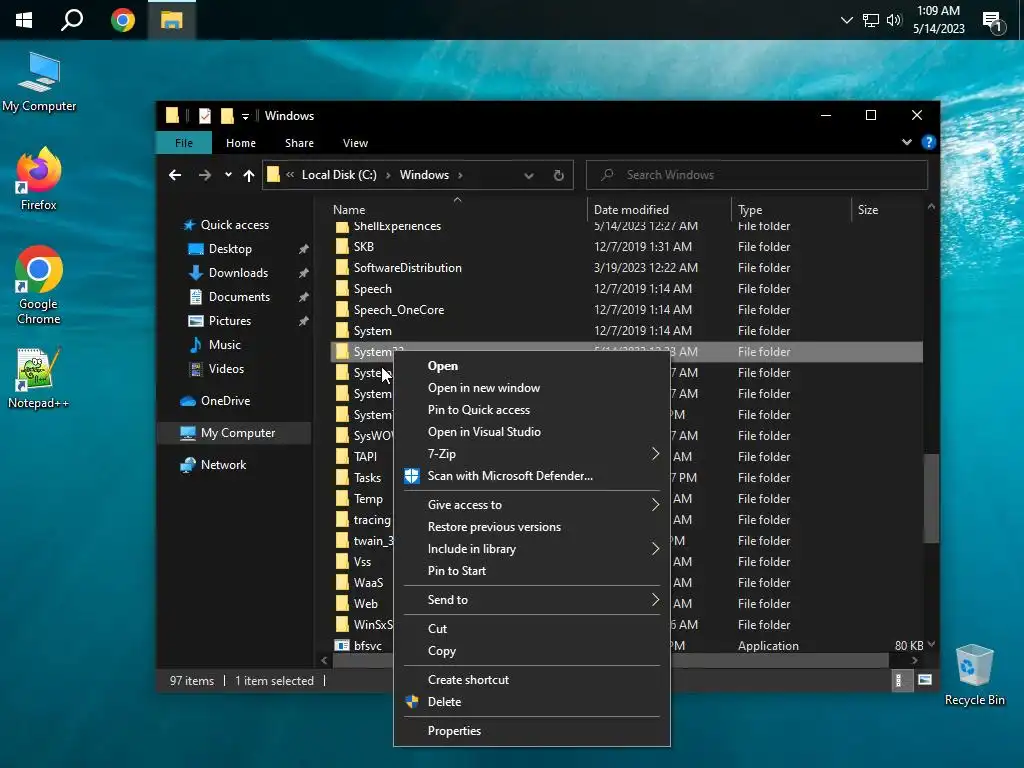Screen dimensions: 1024x768
Task: Expand the ribbon chevron
Action: [x=906, y=142]
